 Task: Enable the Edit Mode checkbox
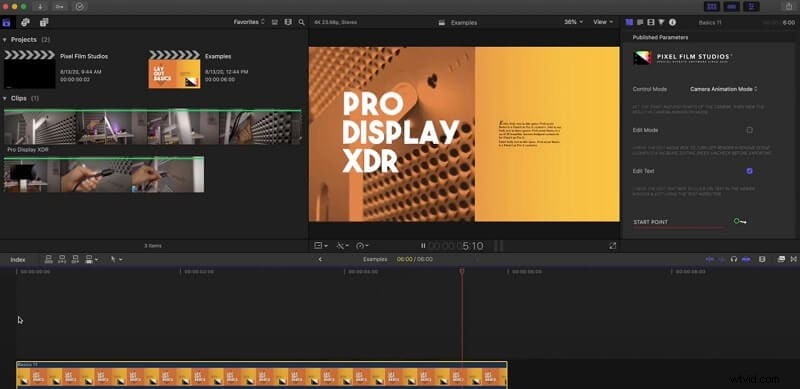[x=749, y=130]
